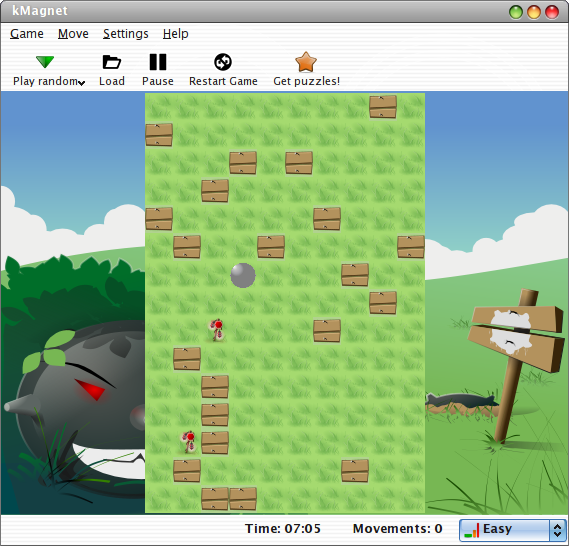Open the Settings menu
This screenshot has height=546, width=569.
pos(126,34)
